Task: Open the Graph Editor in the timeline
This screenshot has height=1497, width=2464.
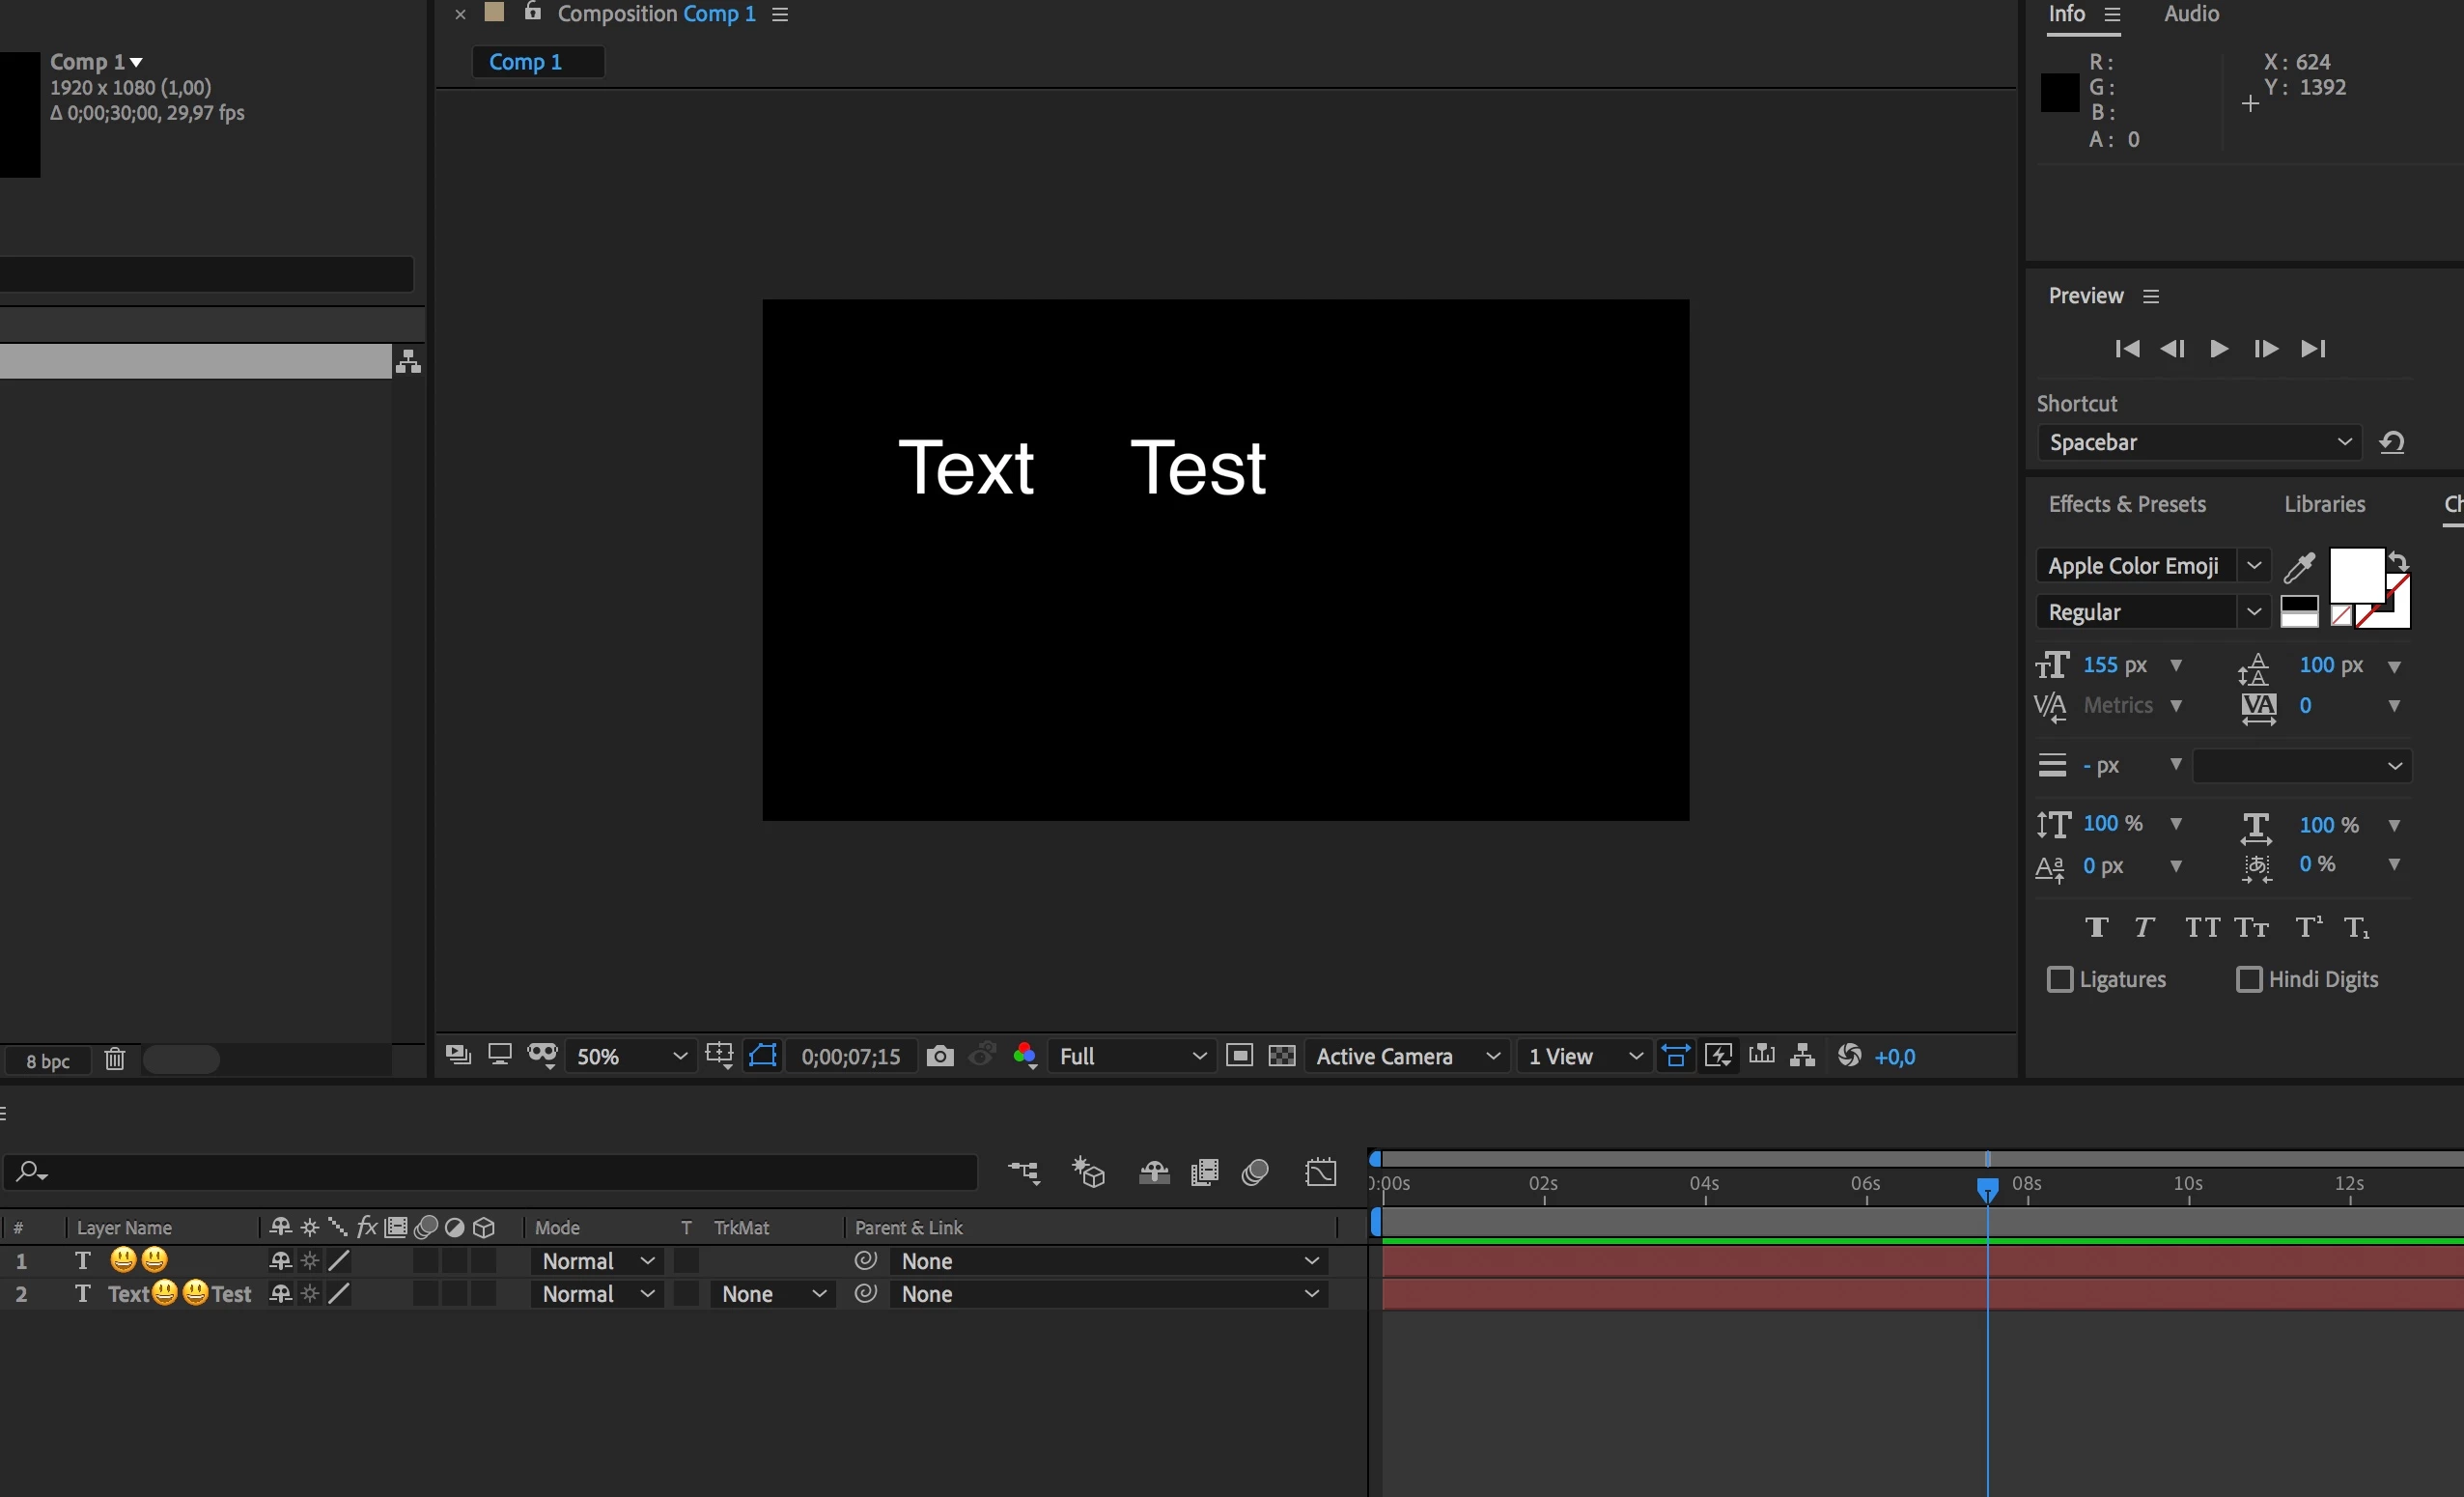Action: [x=1320, y=1172]
